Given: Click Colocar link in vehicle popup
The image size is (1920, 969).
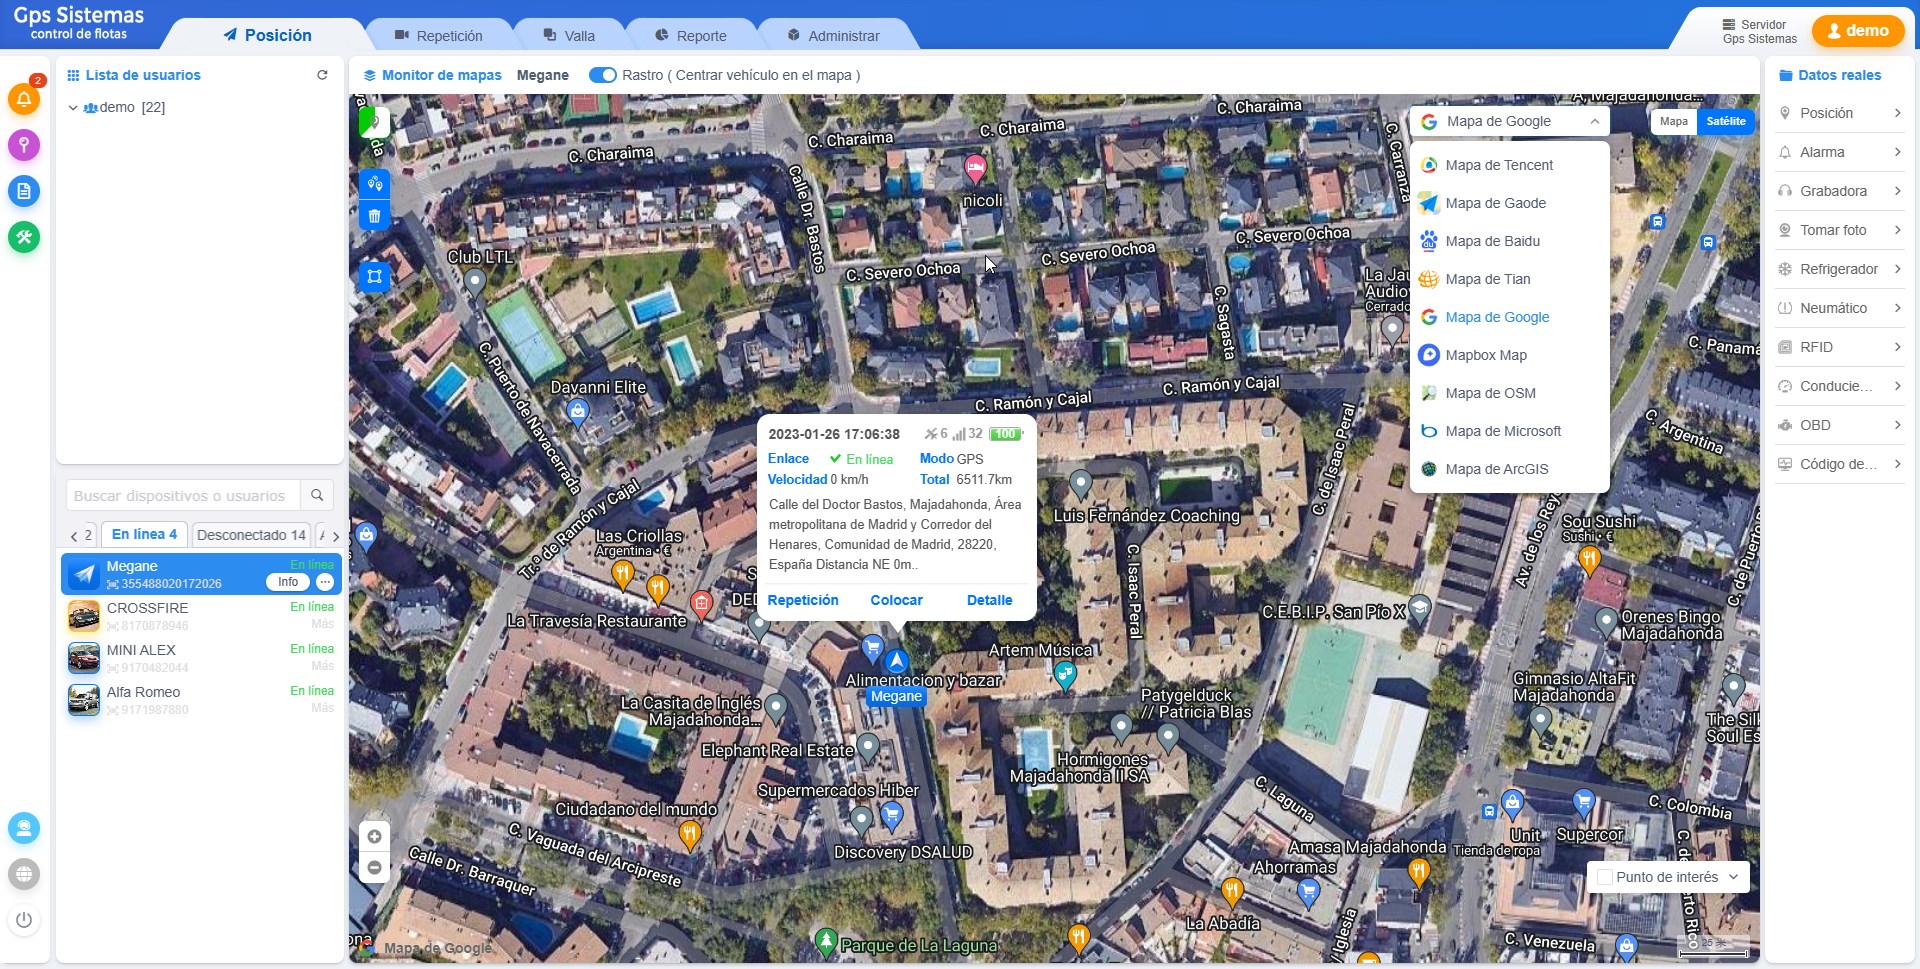Looking at the screenshot, I should (896, 600).
